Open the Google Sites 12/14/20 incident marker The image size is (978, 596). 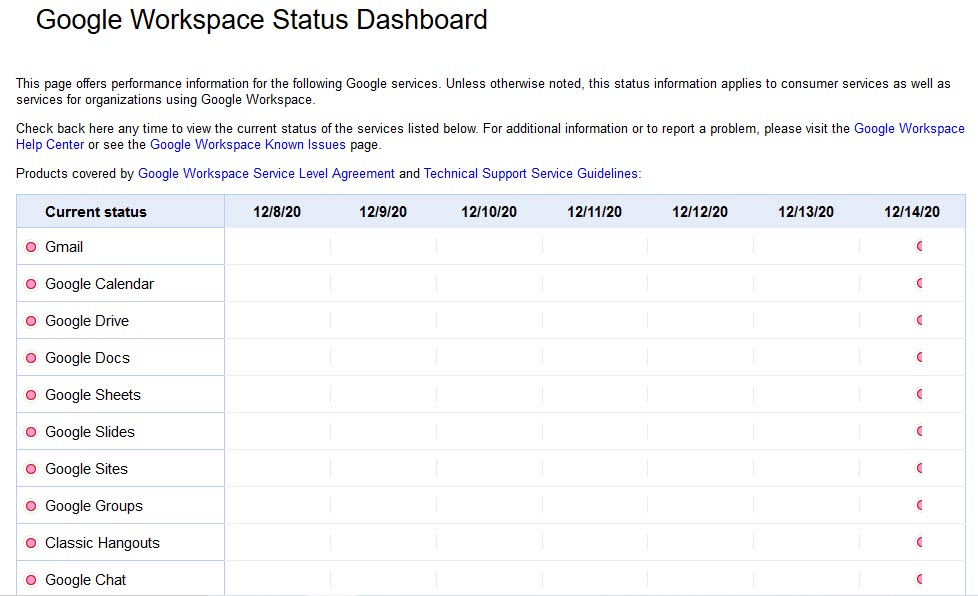[x=919, y=468]
